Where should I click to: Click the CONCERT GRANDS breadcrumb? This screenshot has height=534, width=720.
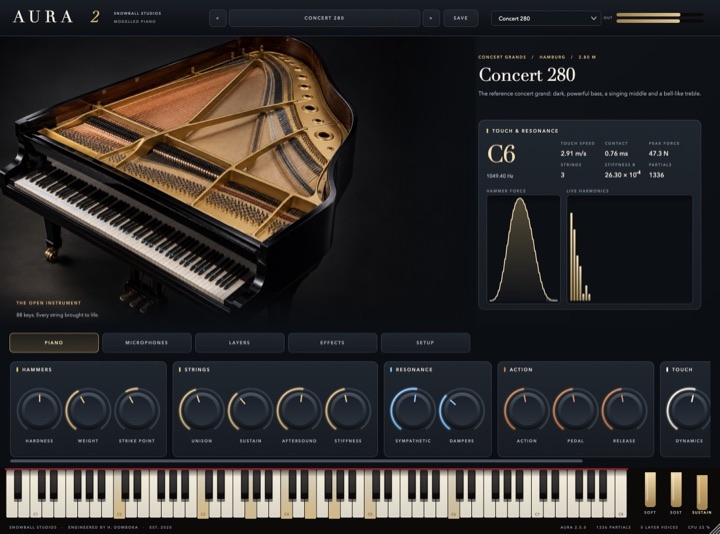(x=502, y=57)
